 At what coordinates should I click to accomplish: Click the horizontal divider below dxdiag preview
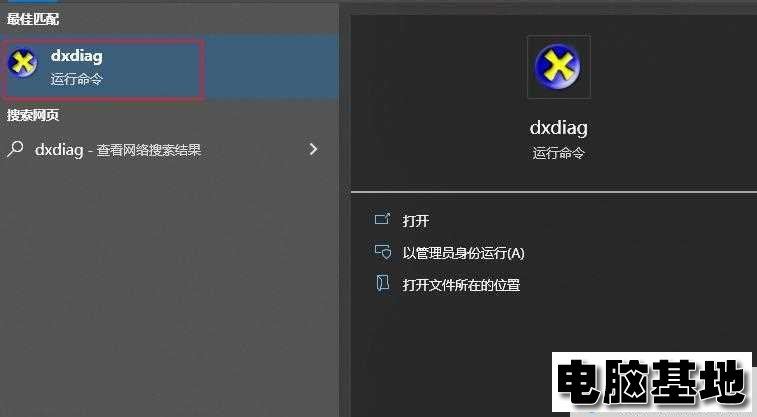click(554, 192)
